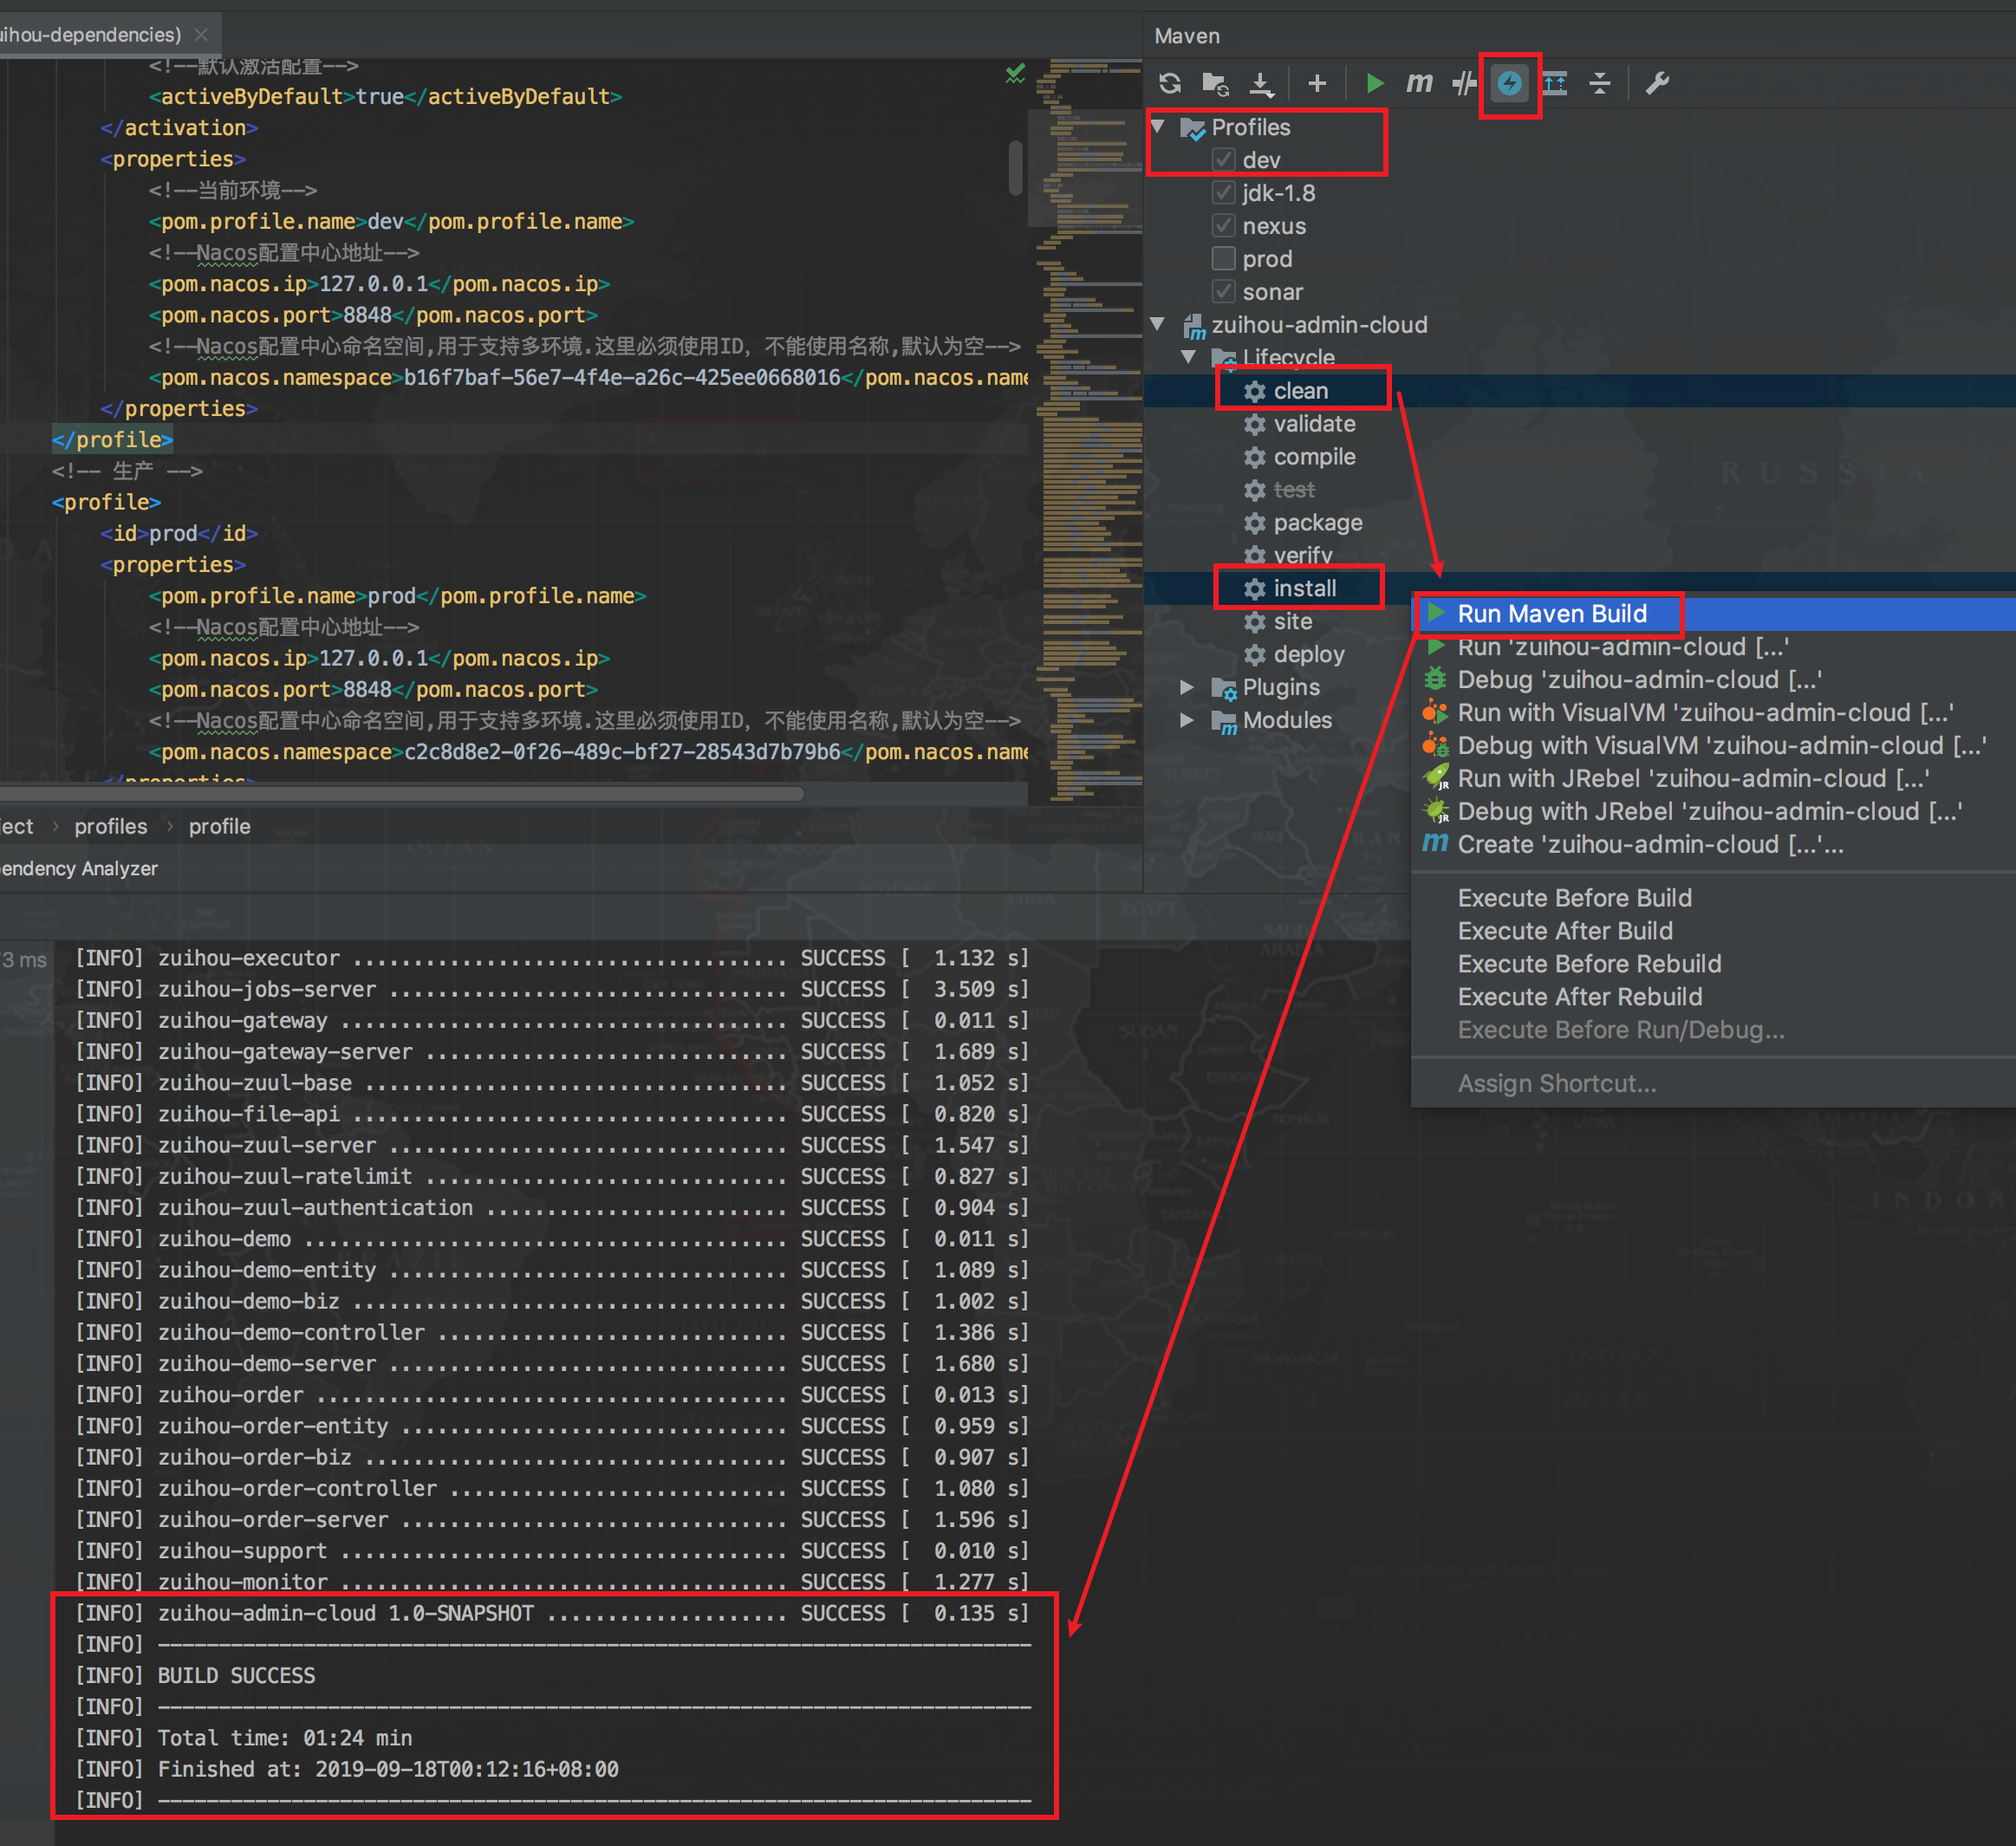Open Maven settings wrench icon
The image size is (2016, 1846).
pyautogui.click(x=1657, y=83)
